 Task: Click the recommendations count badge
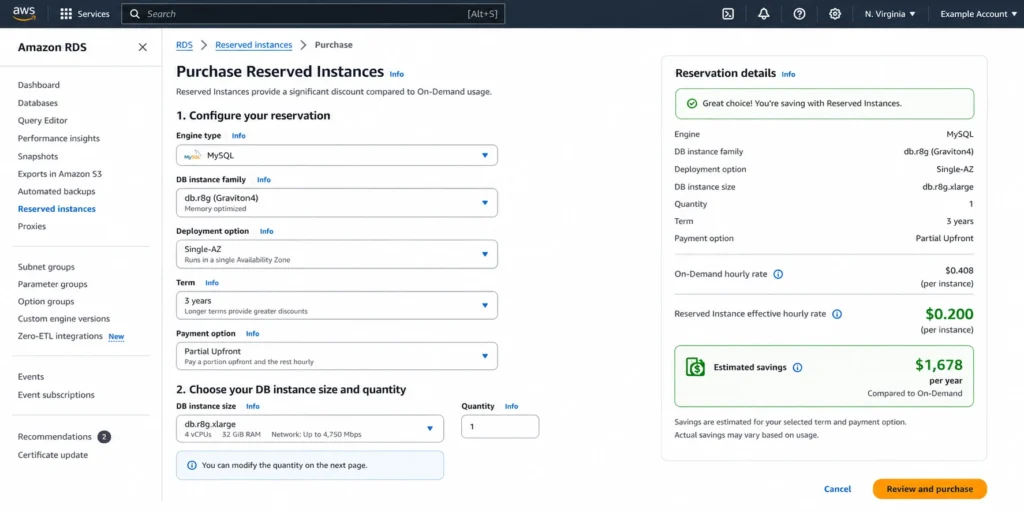(104, 437)
